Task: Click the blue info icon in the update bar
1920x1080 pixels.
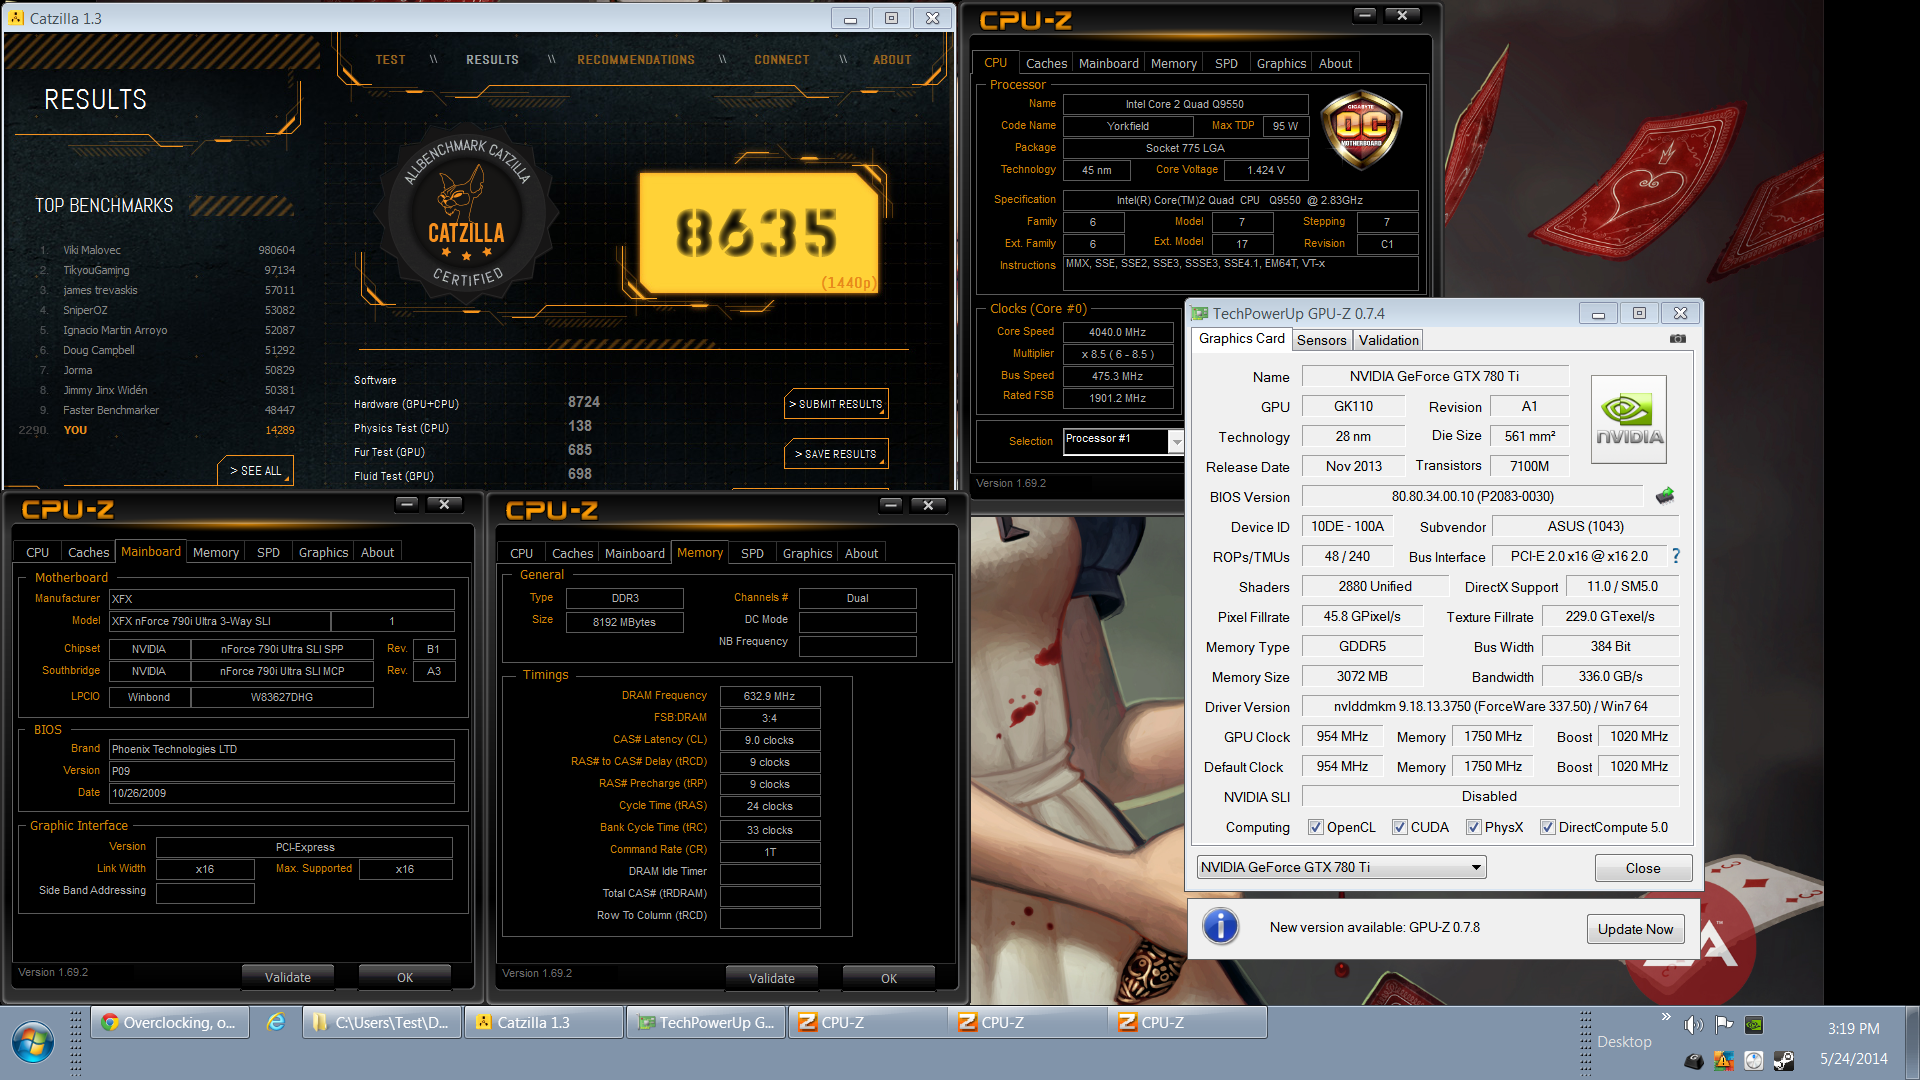Action: coord(1220,927)
